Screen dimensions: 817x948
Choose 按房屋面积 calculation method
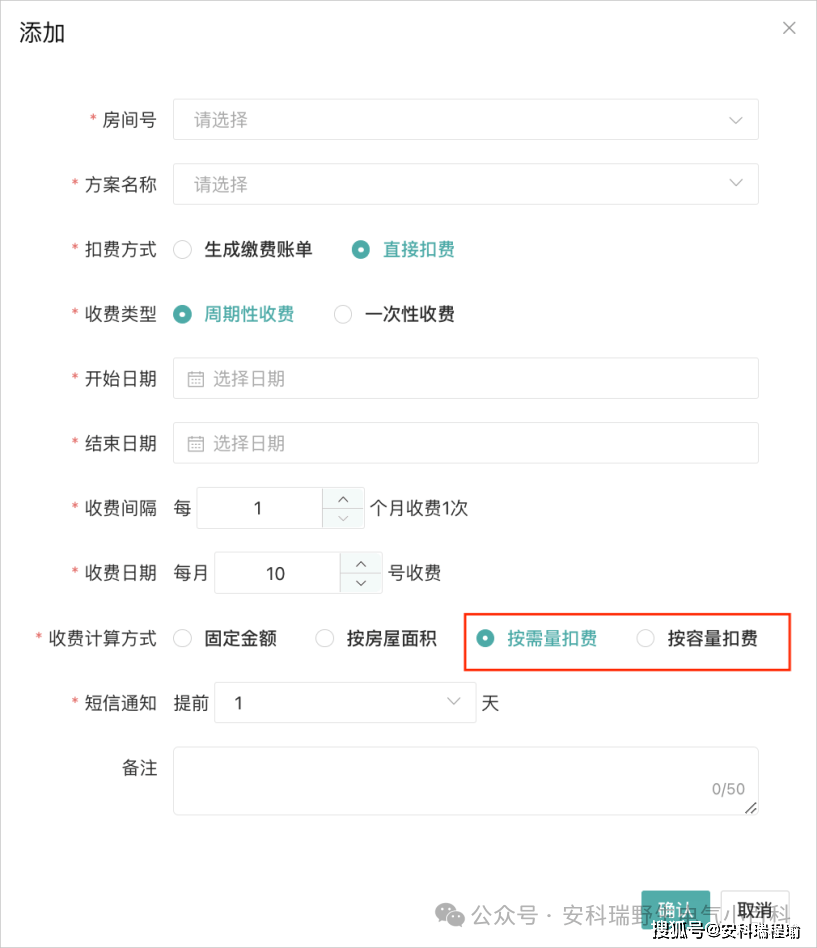pyautogui.click(x=325, y=638)
